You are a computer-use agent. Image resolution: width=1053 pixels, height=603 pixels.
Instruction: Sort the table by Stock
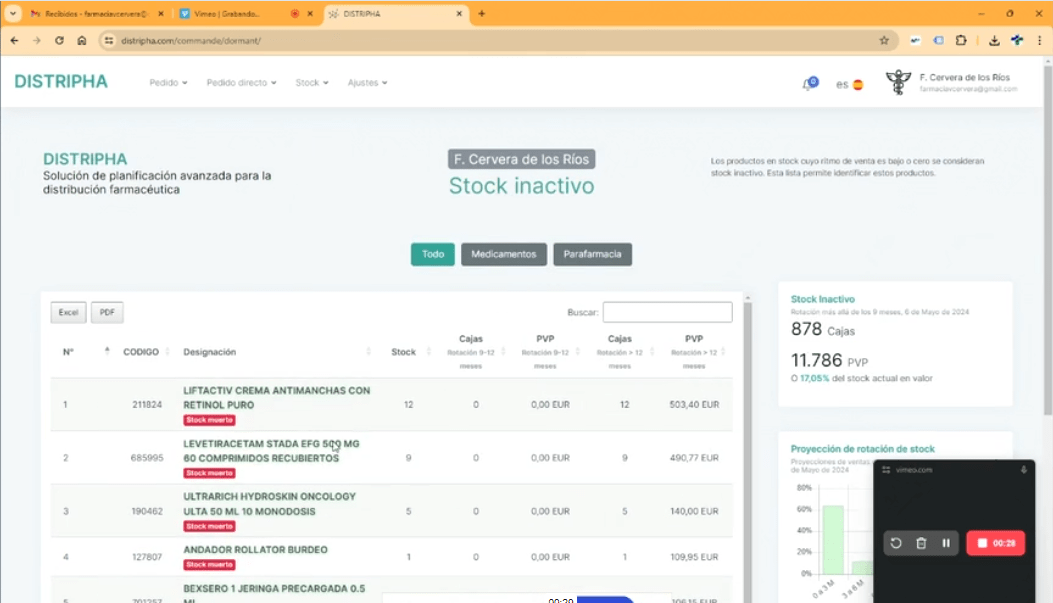(410, 352)
